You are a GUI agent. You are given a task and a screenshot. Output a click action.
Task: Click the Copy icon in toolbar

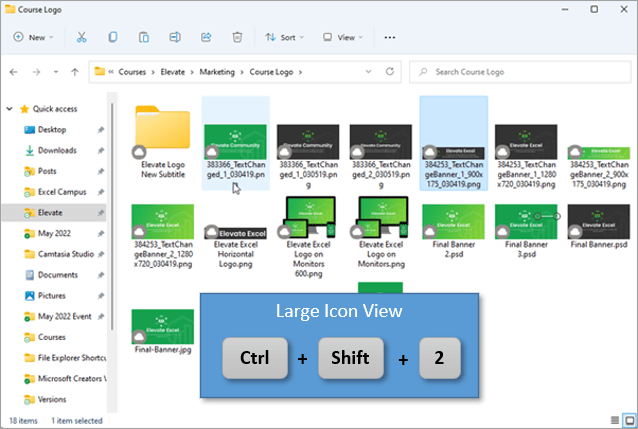113,37
